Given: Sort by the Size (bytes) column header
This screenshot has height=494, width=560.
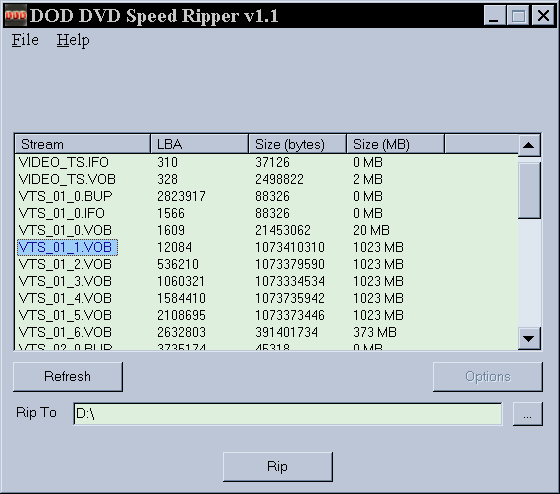Looking at the screenshot, I should click(298, 144).
